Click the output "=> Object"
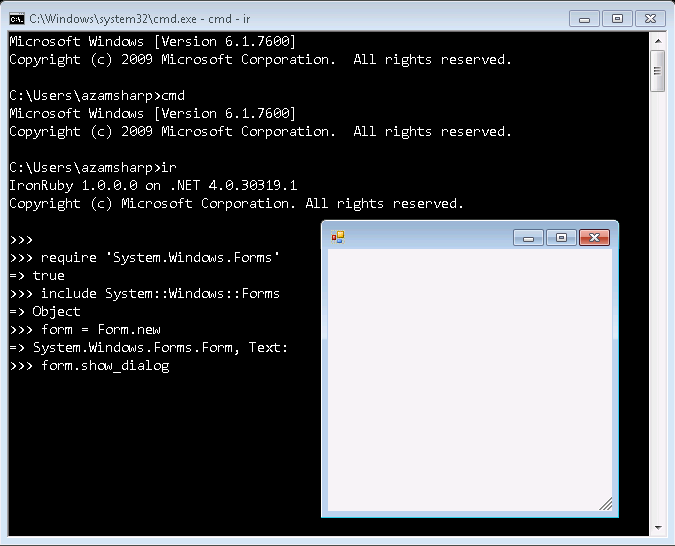Viewport: 675px width, 546px height. pyautogui.click(x=45, y=312)
